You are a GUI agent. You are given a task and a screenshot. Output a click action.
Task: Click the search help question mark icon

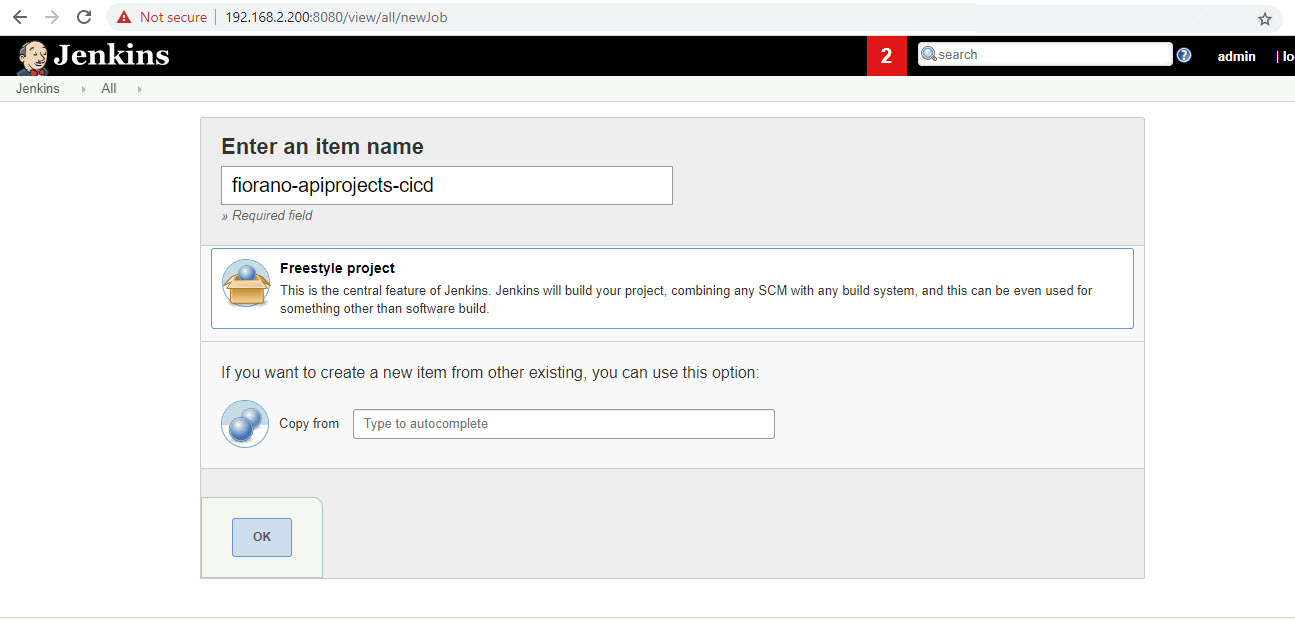1184,55
